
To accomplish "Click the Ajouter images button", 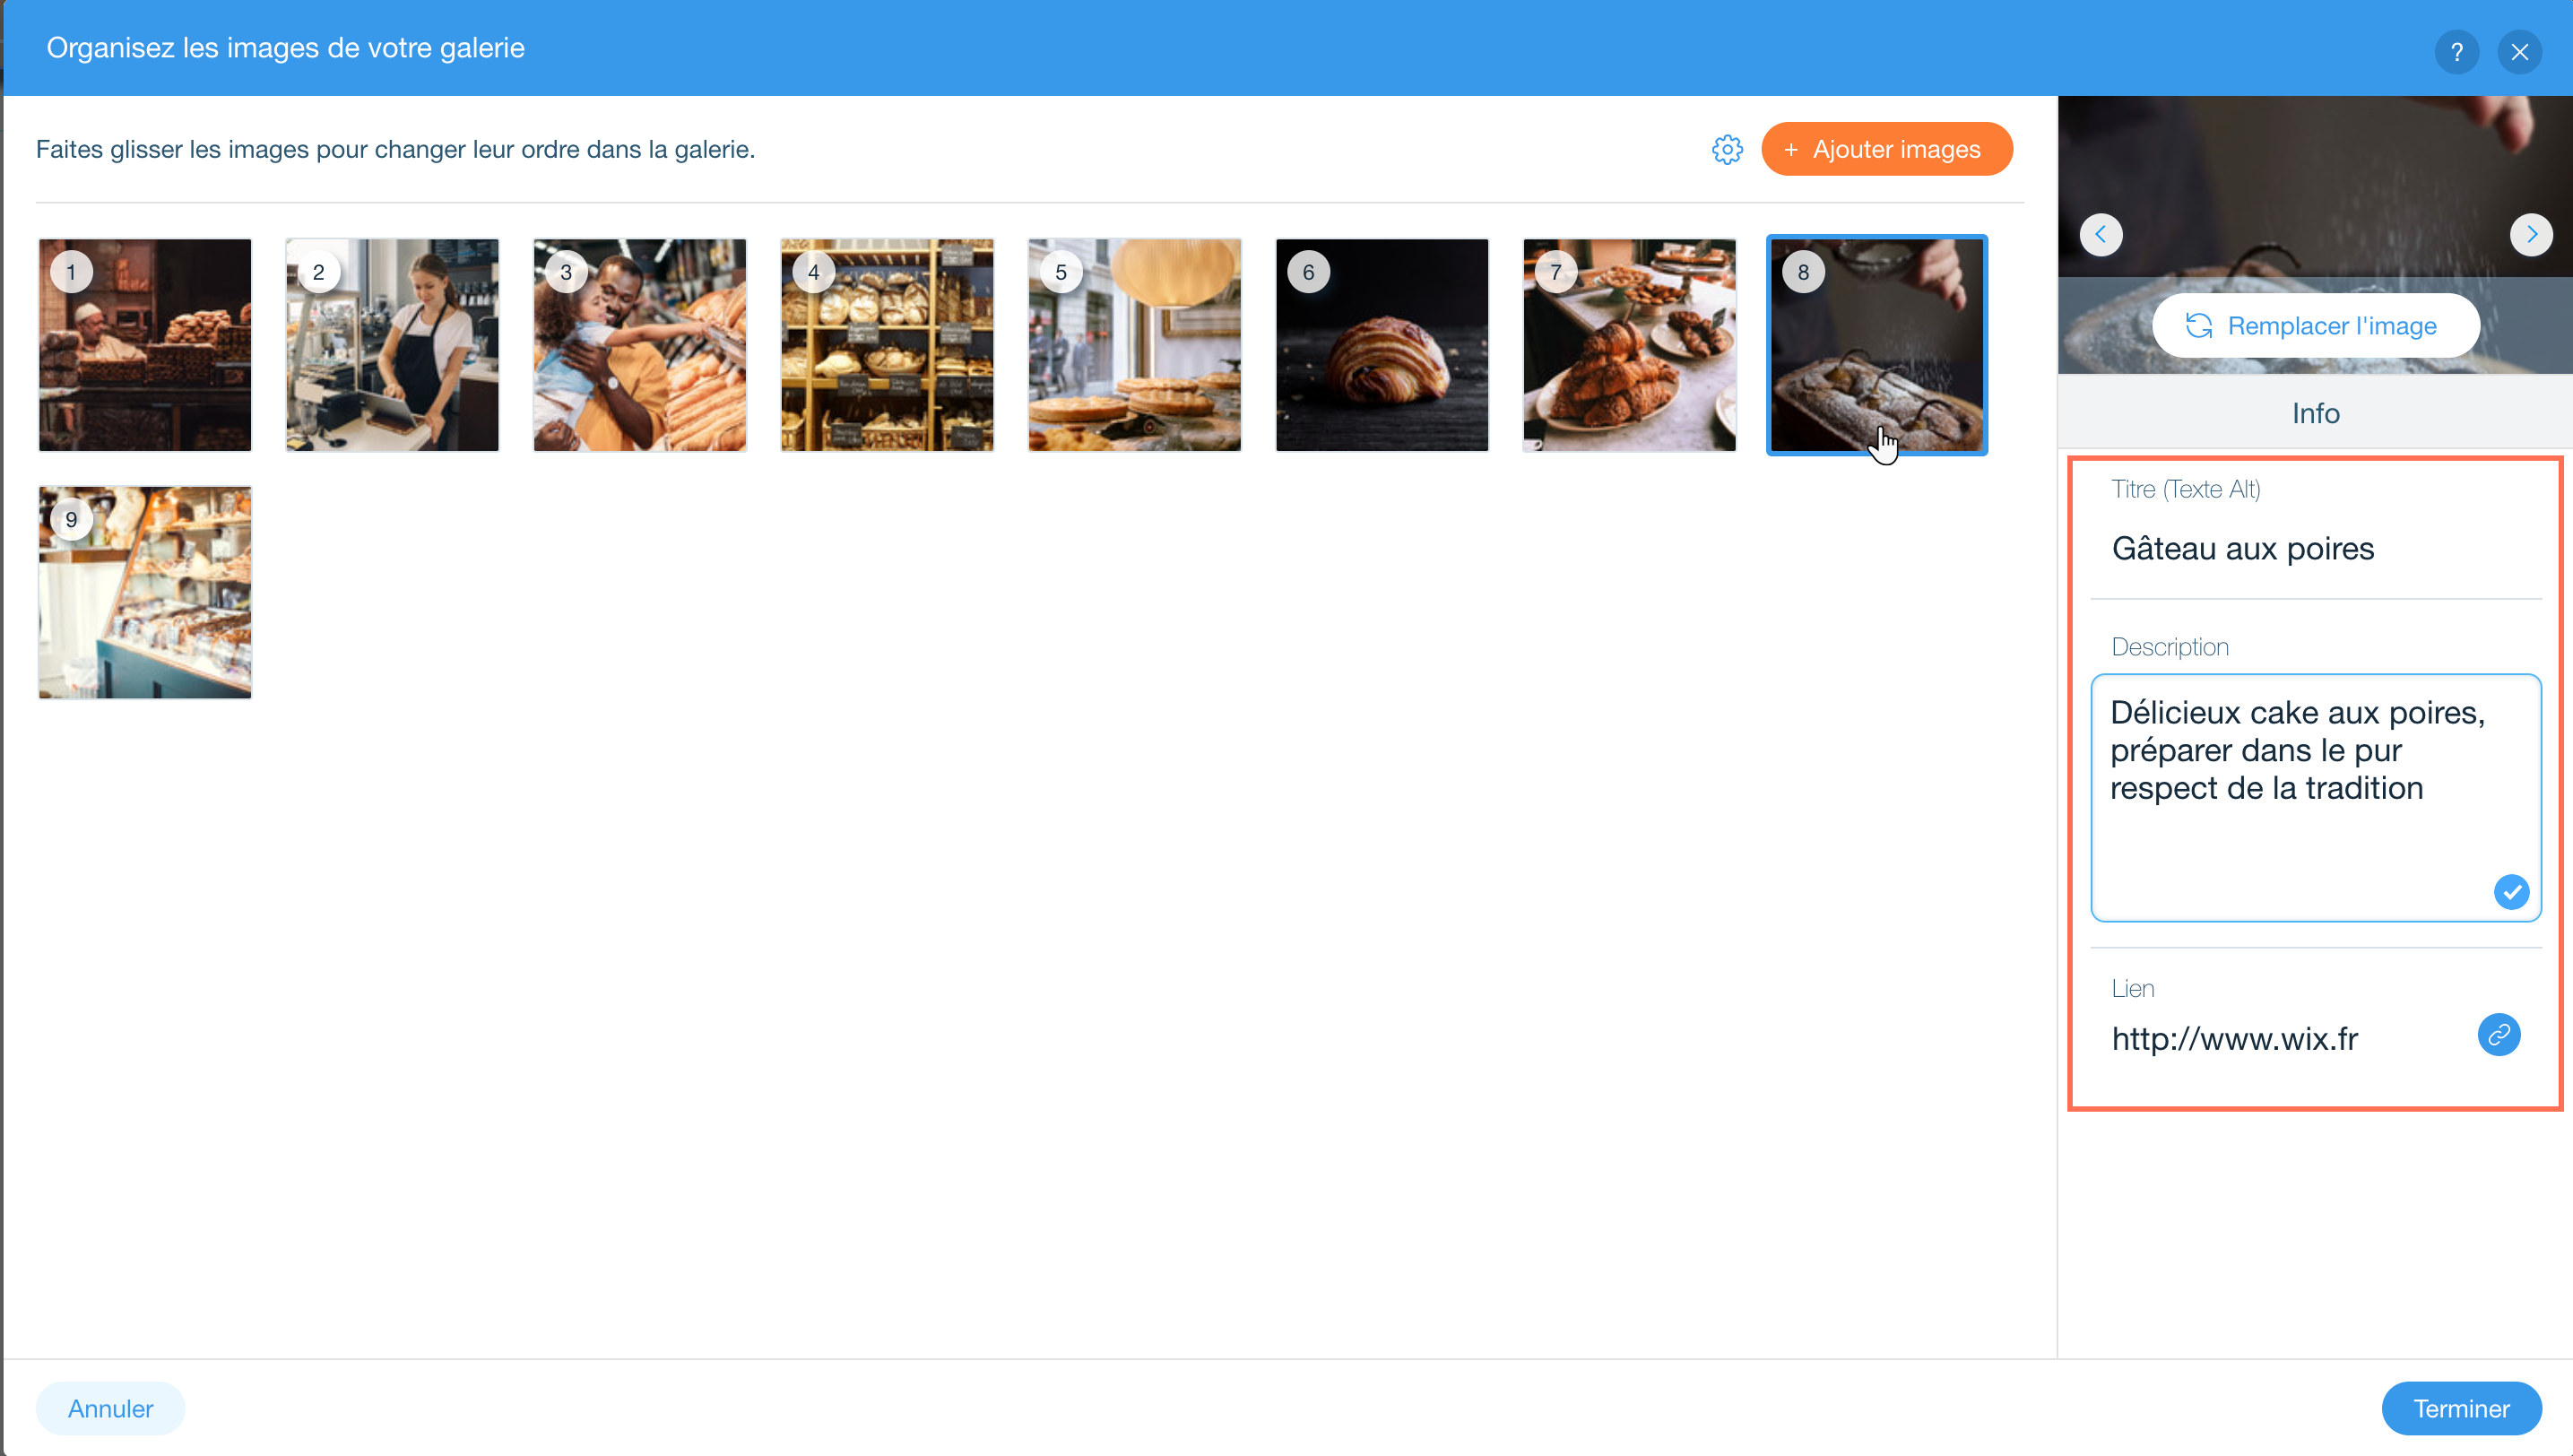I will pyautogui.click(x=1882, y=149).
